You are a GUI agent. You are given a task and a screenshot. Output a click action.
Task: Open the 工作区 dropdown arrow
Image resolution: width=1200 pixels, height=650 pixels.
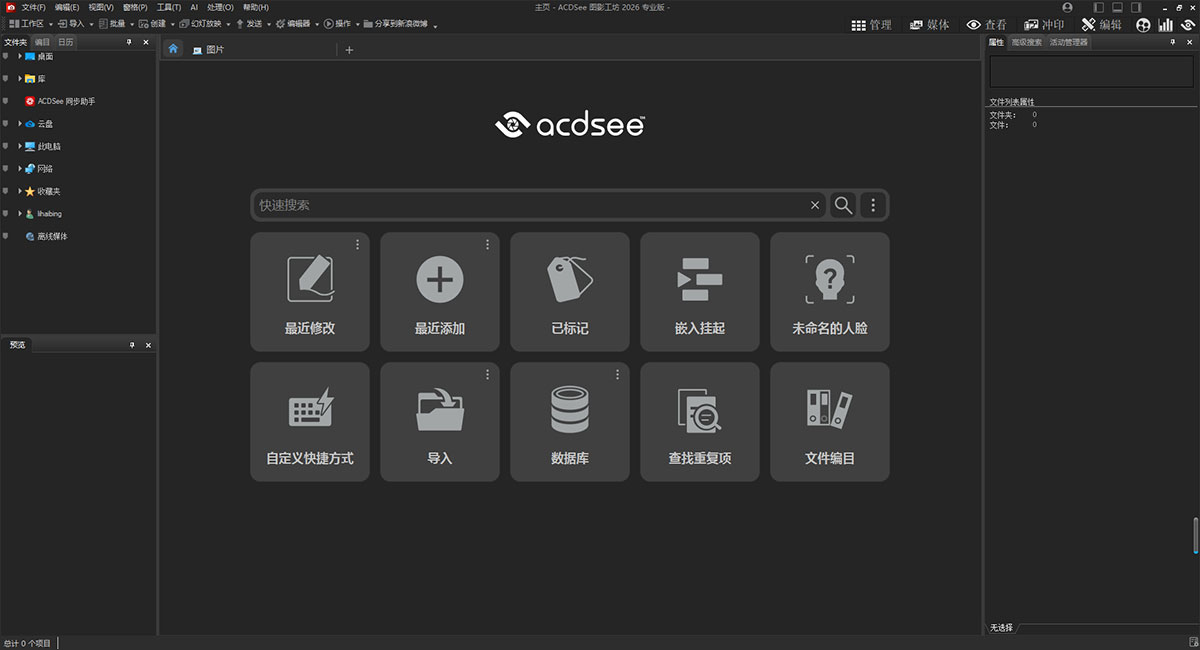tap(50, 23)
